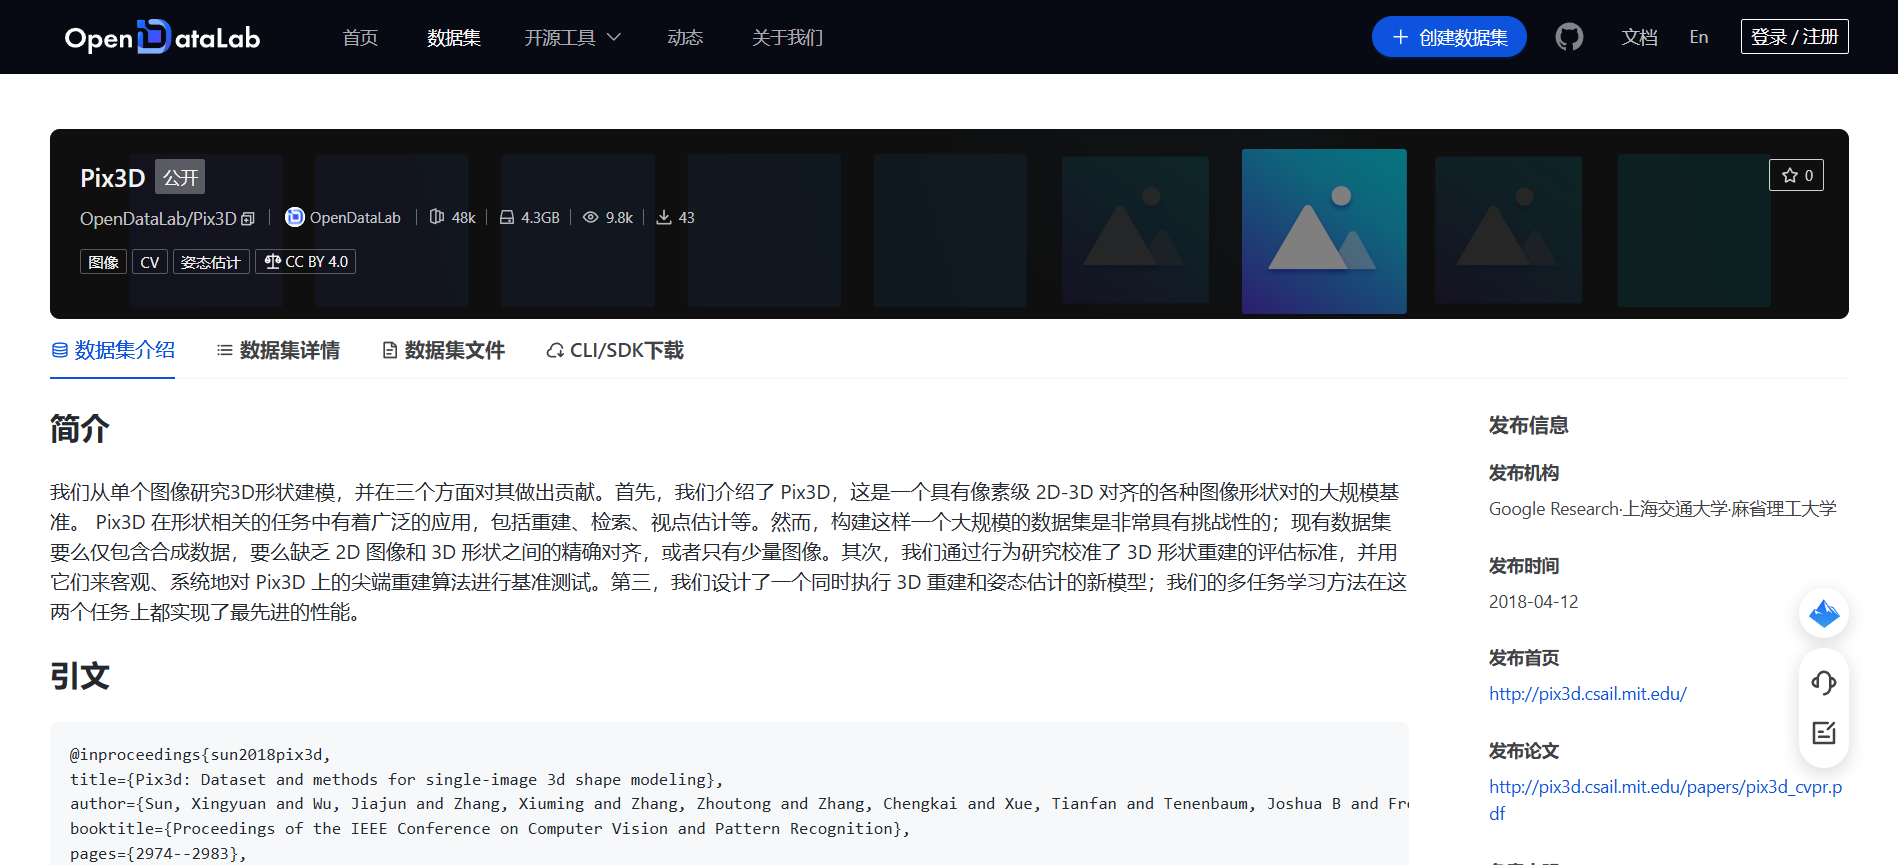Viewport: 1898px width, 865px height.
Task: Switch to the CLI/SDK下载 tab
Action: tap(615, 350)
